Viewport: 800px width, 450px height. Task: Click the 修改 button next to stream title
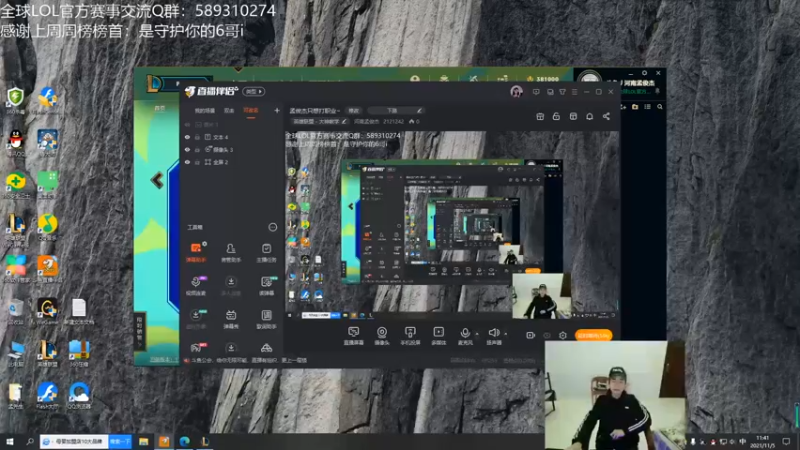click(x=354, y=110)
